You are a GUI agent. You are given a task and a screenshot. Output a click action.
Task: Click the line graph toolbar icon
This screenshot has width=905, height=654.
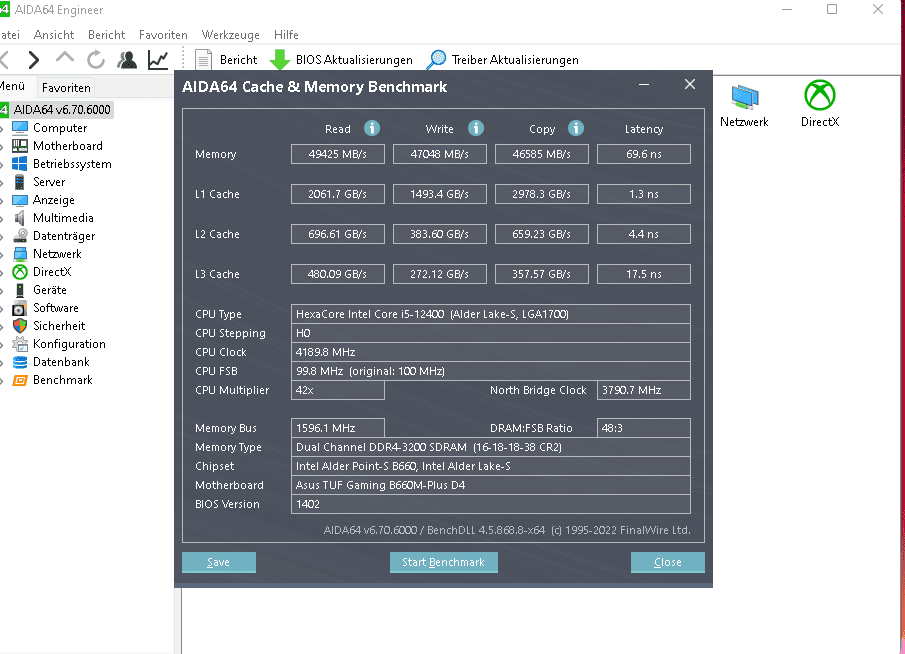click(x=158, y=59)
